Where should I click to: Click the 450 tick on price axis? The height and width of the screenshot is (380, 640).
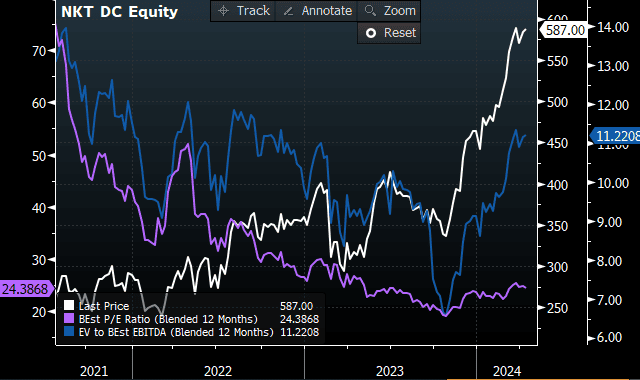click(558, 143)
